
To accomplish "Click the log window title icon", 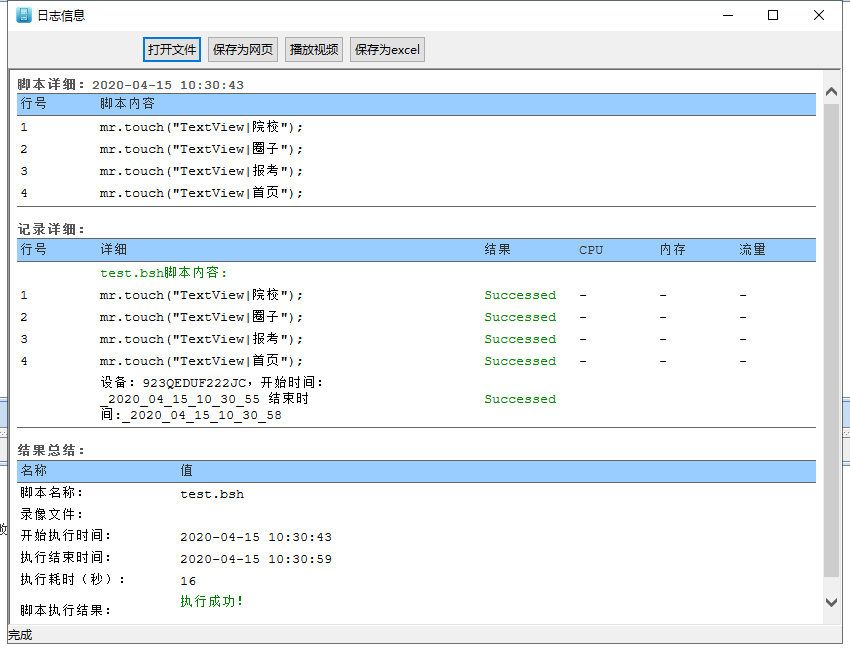I will click(24, 15).
